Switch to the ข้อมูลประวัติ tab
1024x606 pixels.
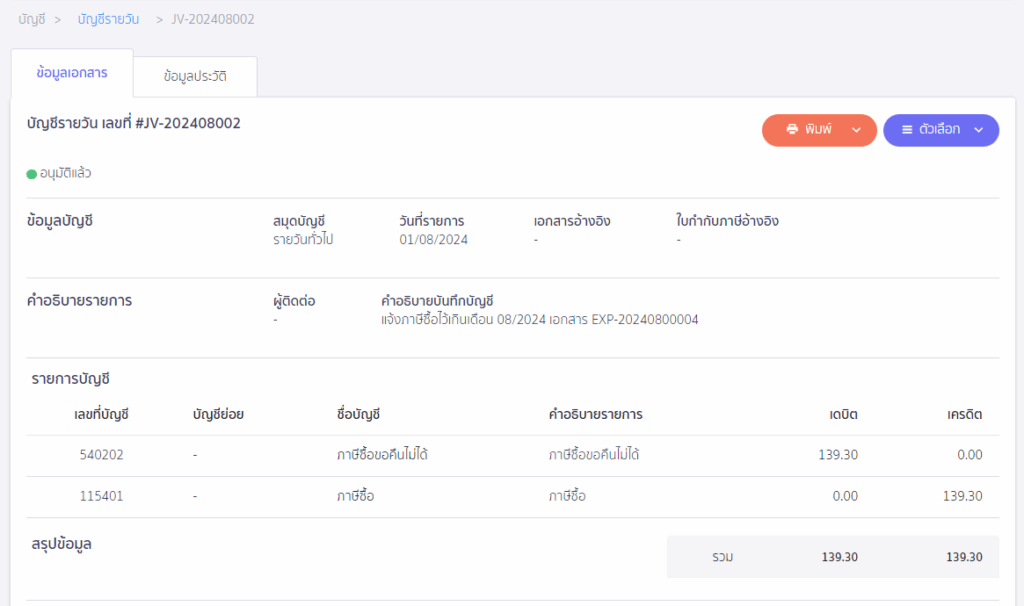pos(195,76)
